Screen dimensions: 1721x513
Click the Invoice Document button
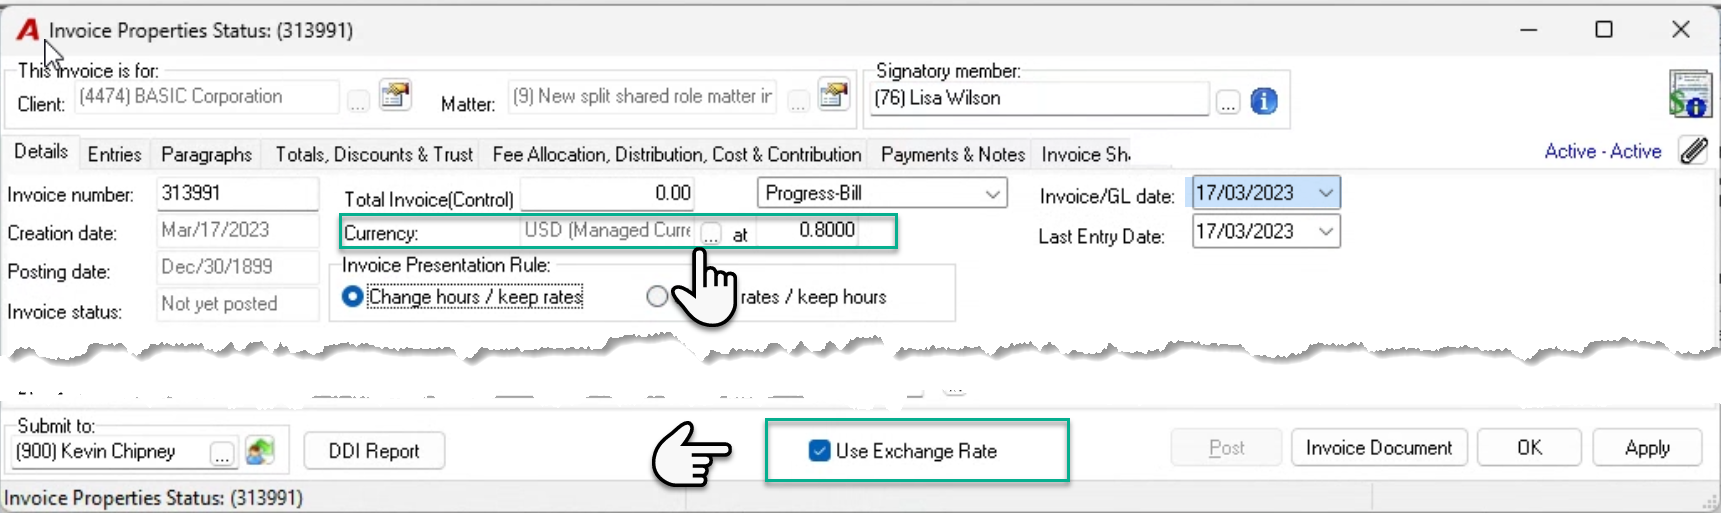click(1379, 448)
